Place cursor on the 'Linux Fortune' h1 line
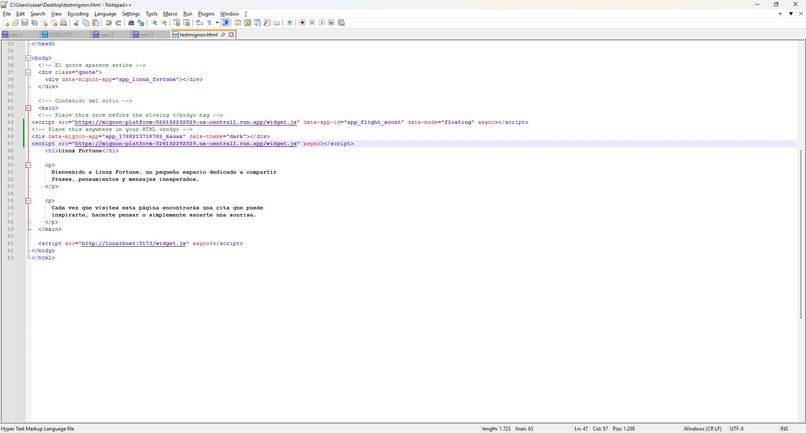Viewport: 806px width, 433px height. 82,151
